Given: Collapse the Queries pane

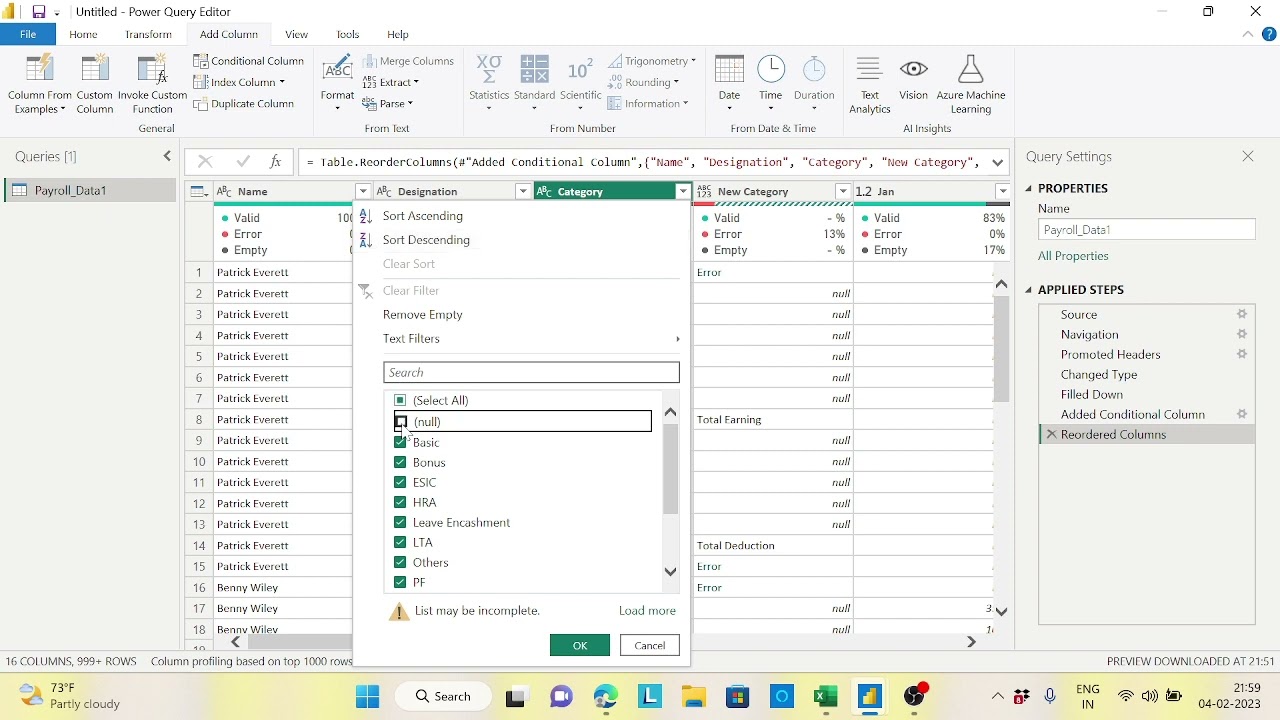Looking at the screenshot, I should click(167, 156).
